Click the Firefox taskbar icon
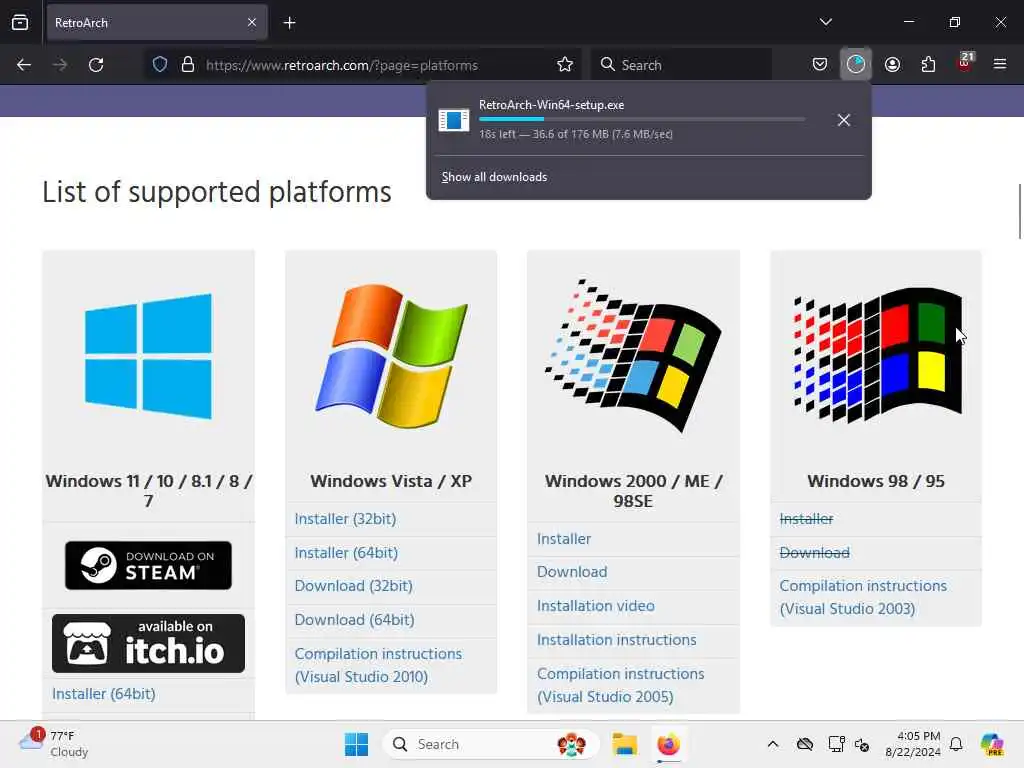 [668, 744]
